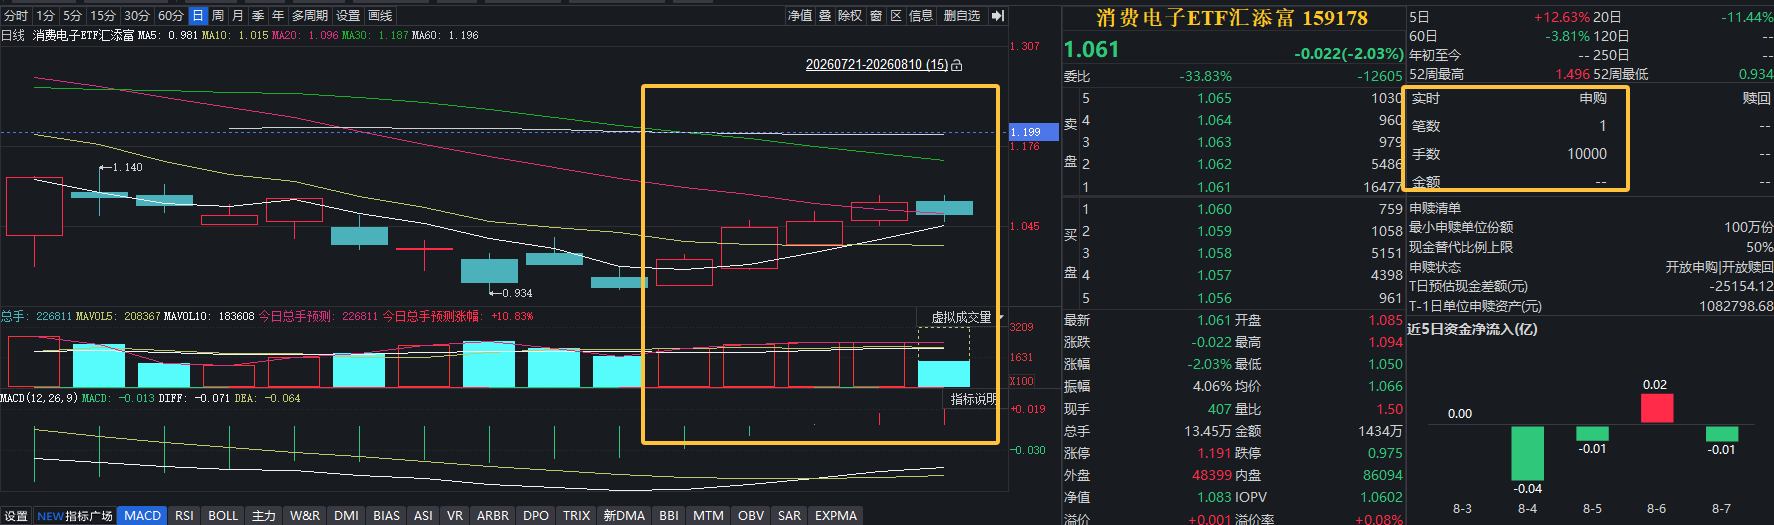Select the MTM indicator tab
The image size is (1774, 525).
coord(708,516)
